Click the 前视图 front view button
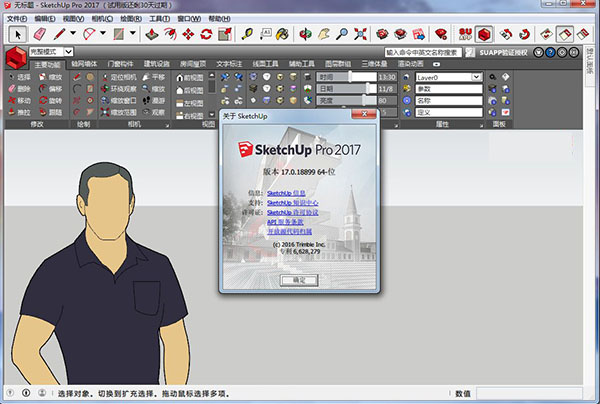The image size is (600, 404). (190, 78)
